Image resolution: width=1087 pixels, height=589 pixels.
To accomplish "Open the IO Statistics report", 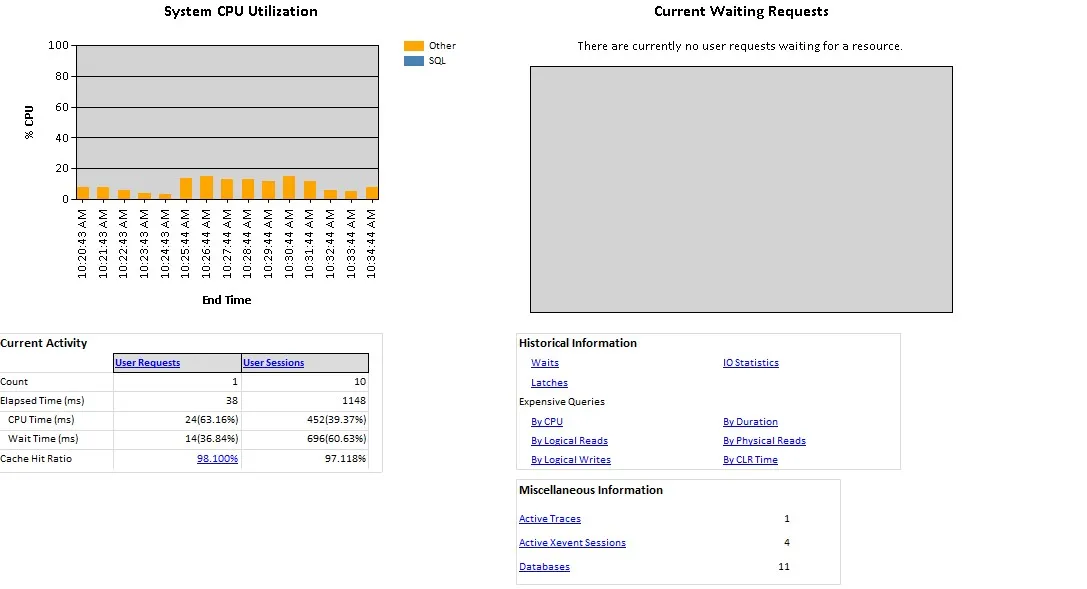I will click(751, 362).
